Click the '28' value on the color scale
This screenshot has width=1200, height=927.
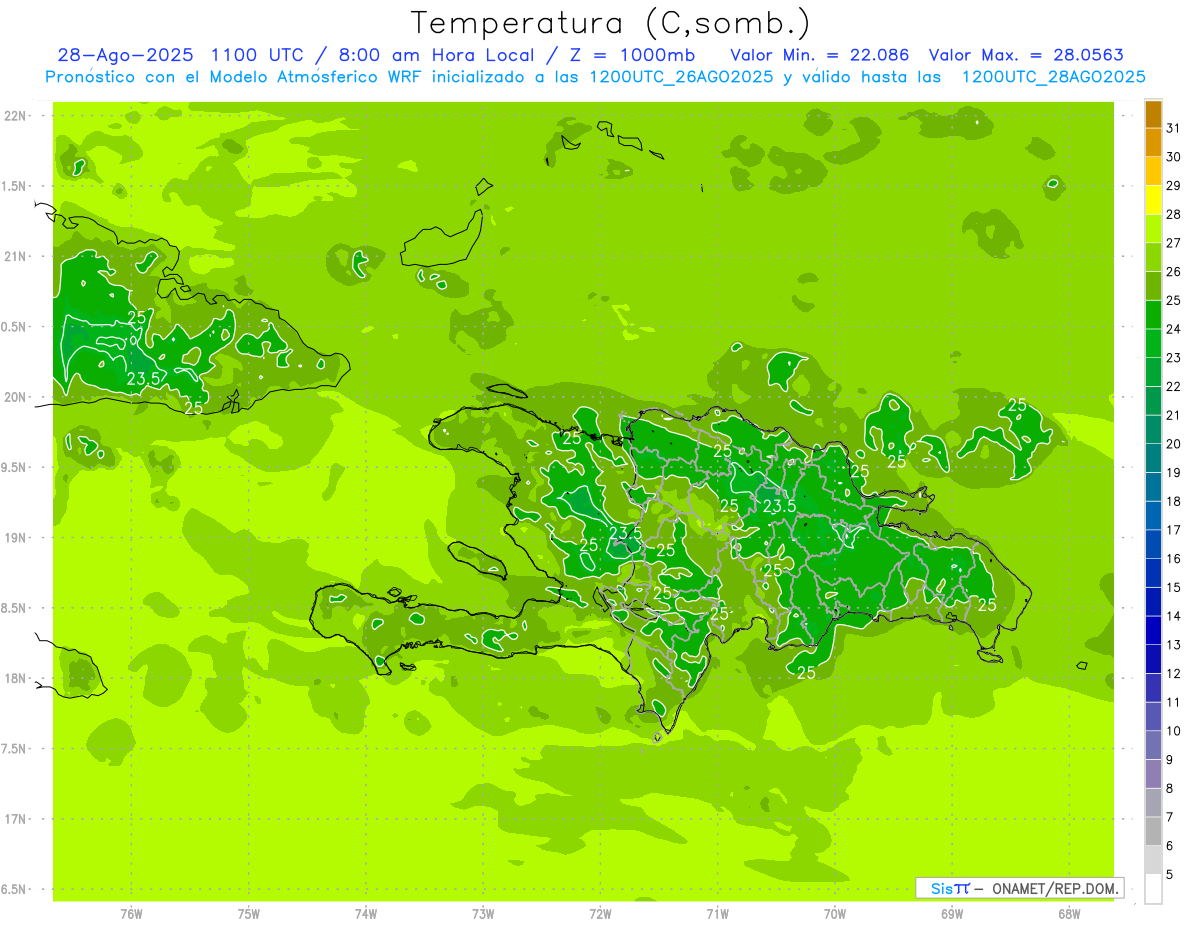(x=1173, y=214)
